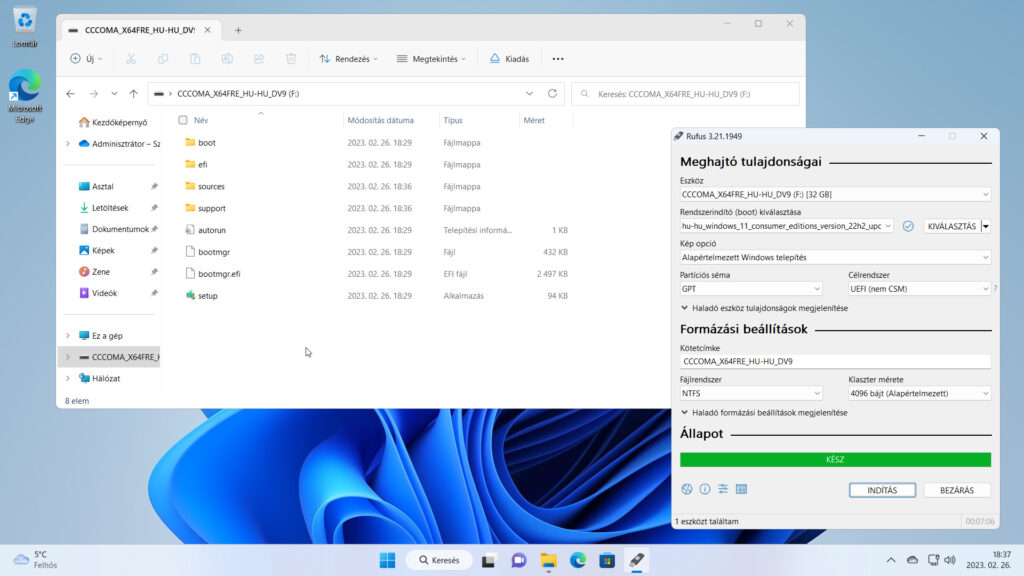The image size is (1024, 576).
Task: Open boot selection ISO dropdown
Action: [786, 226]
